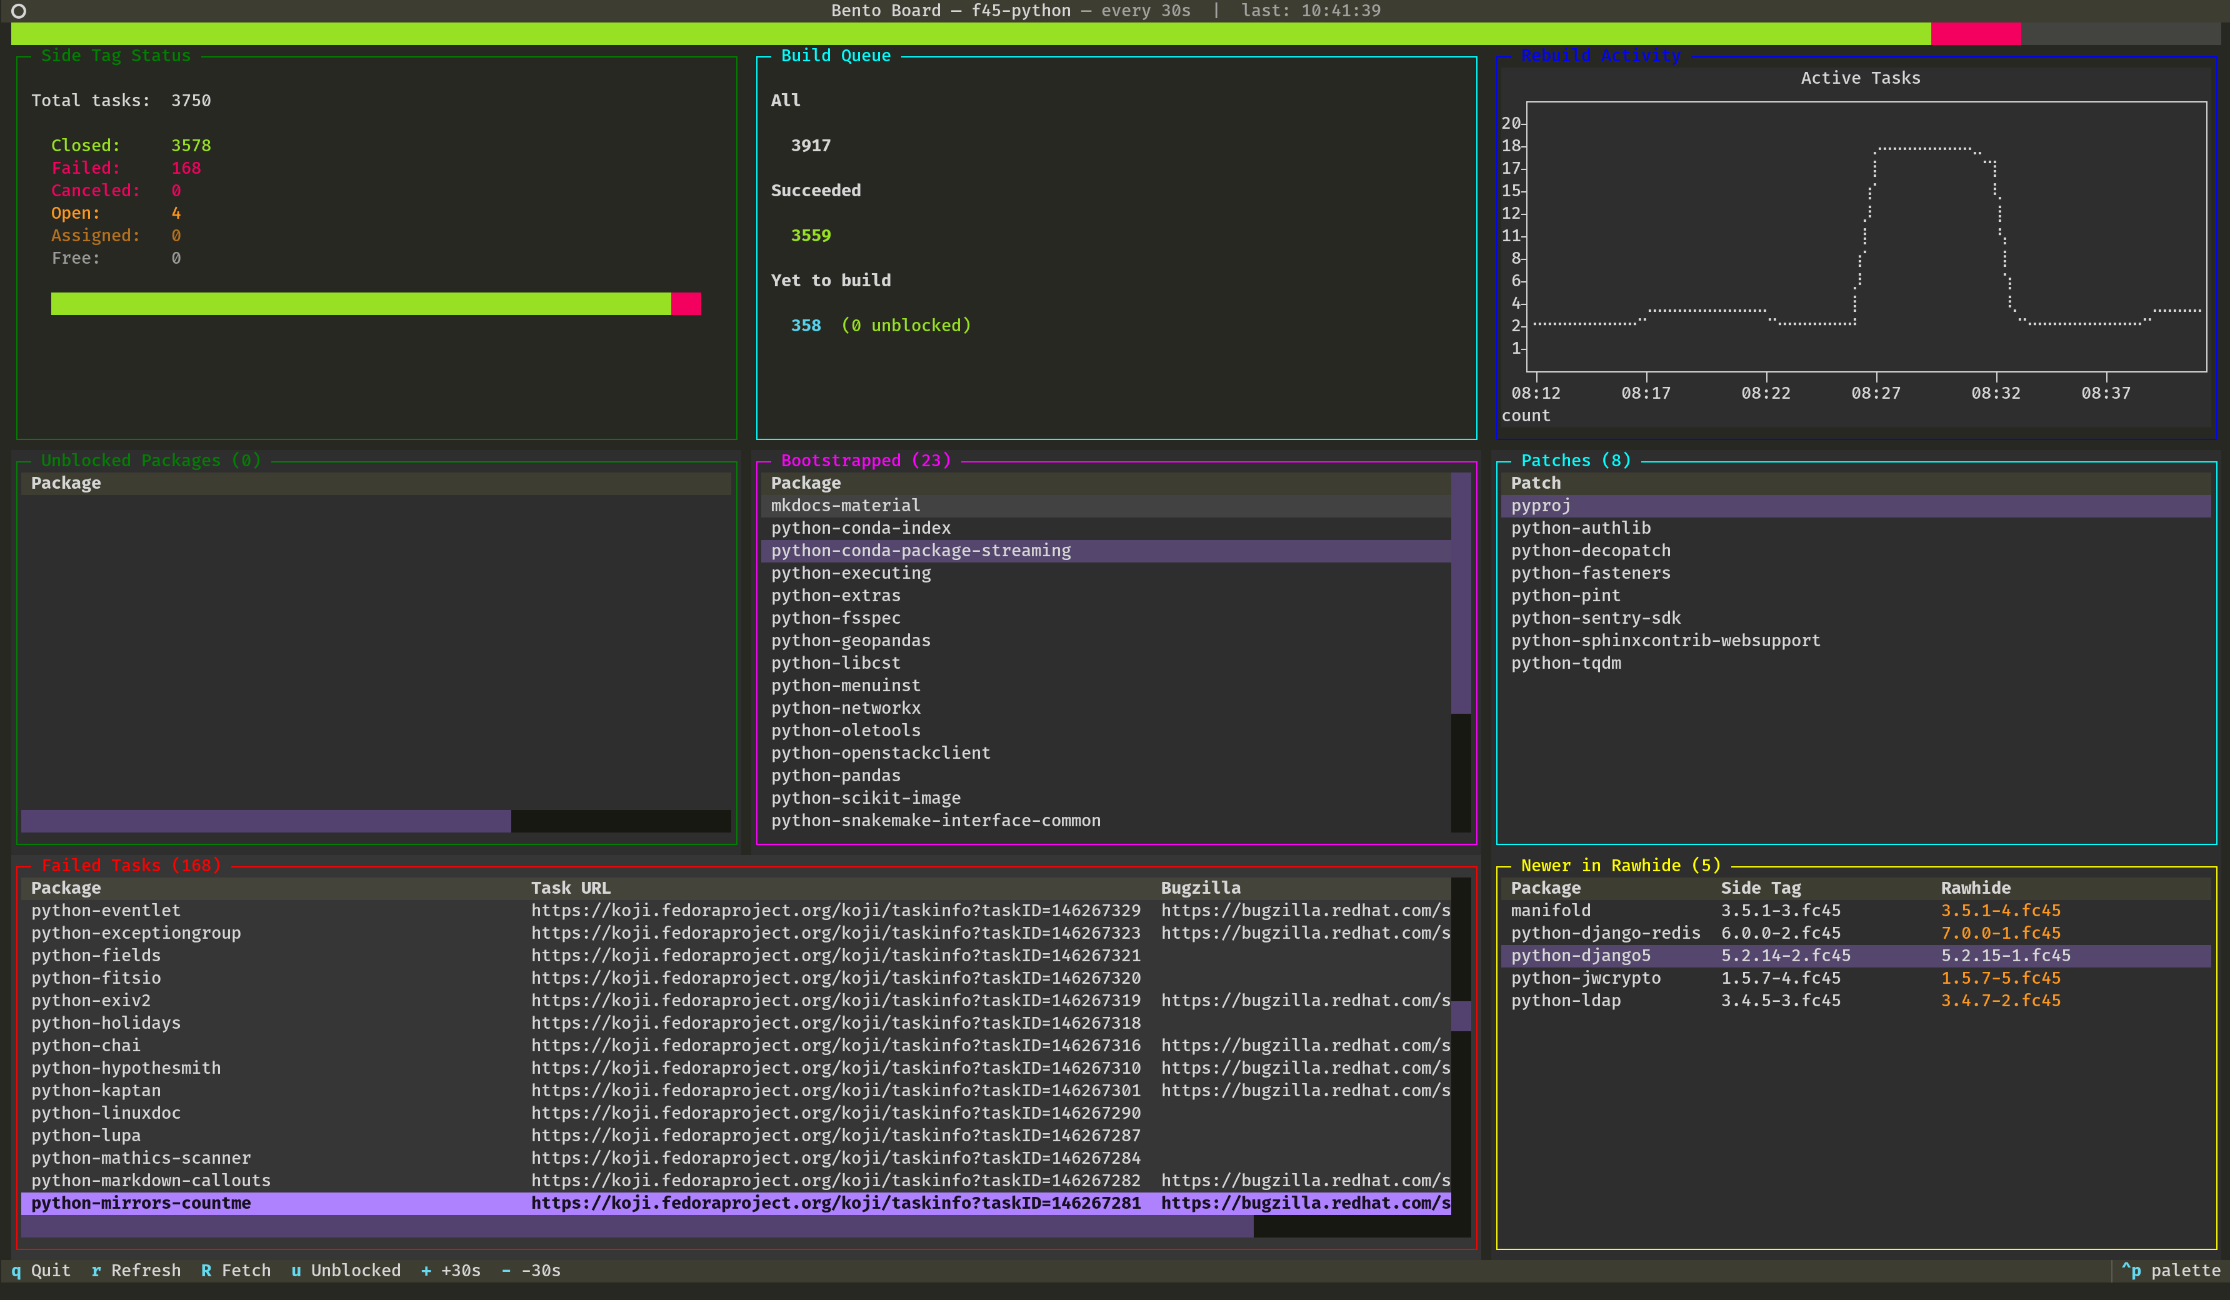The width and height of the screenshot is (2230, 1300).
Task: Click Task URL column header
Action: [571, 888]
